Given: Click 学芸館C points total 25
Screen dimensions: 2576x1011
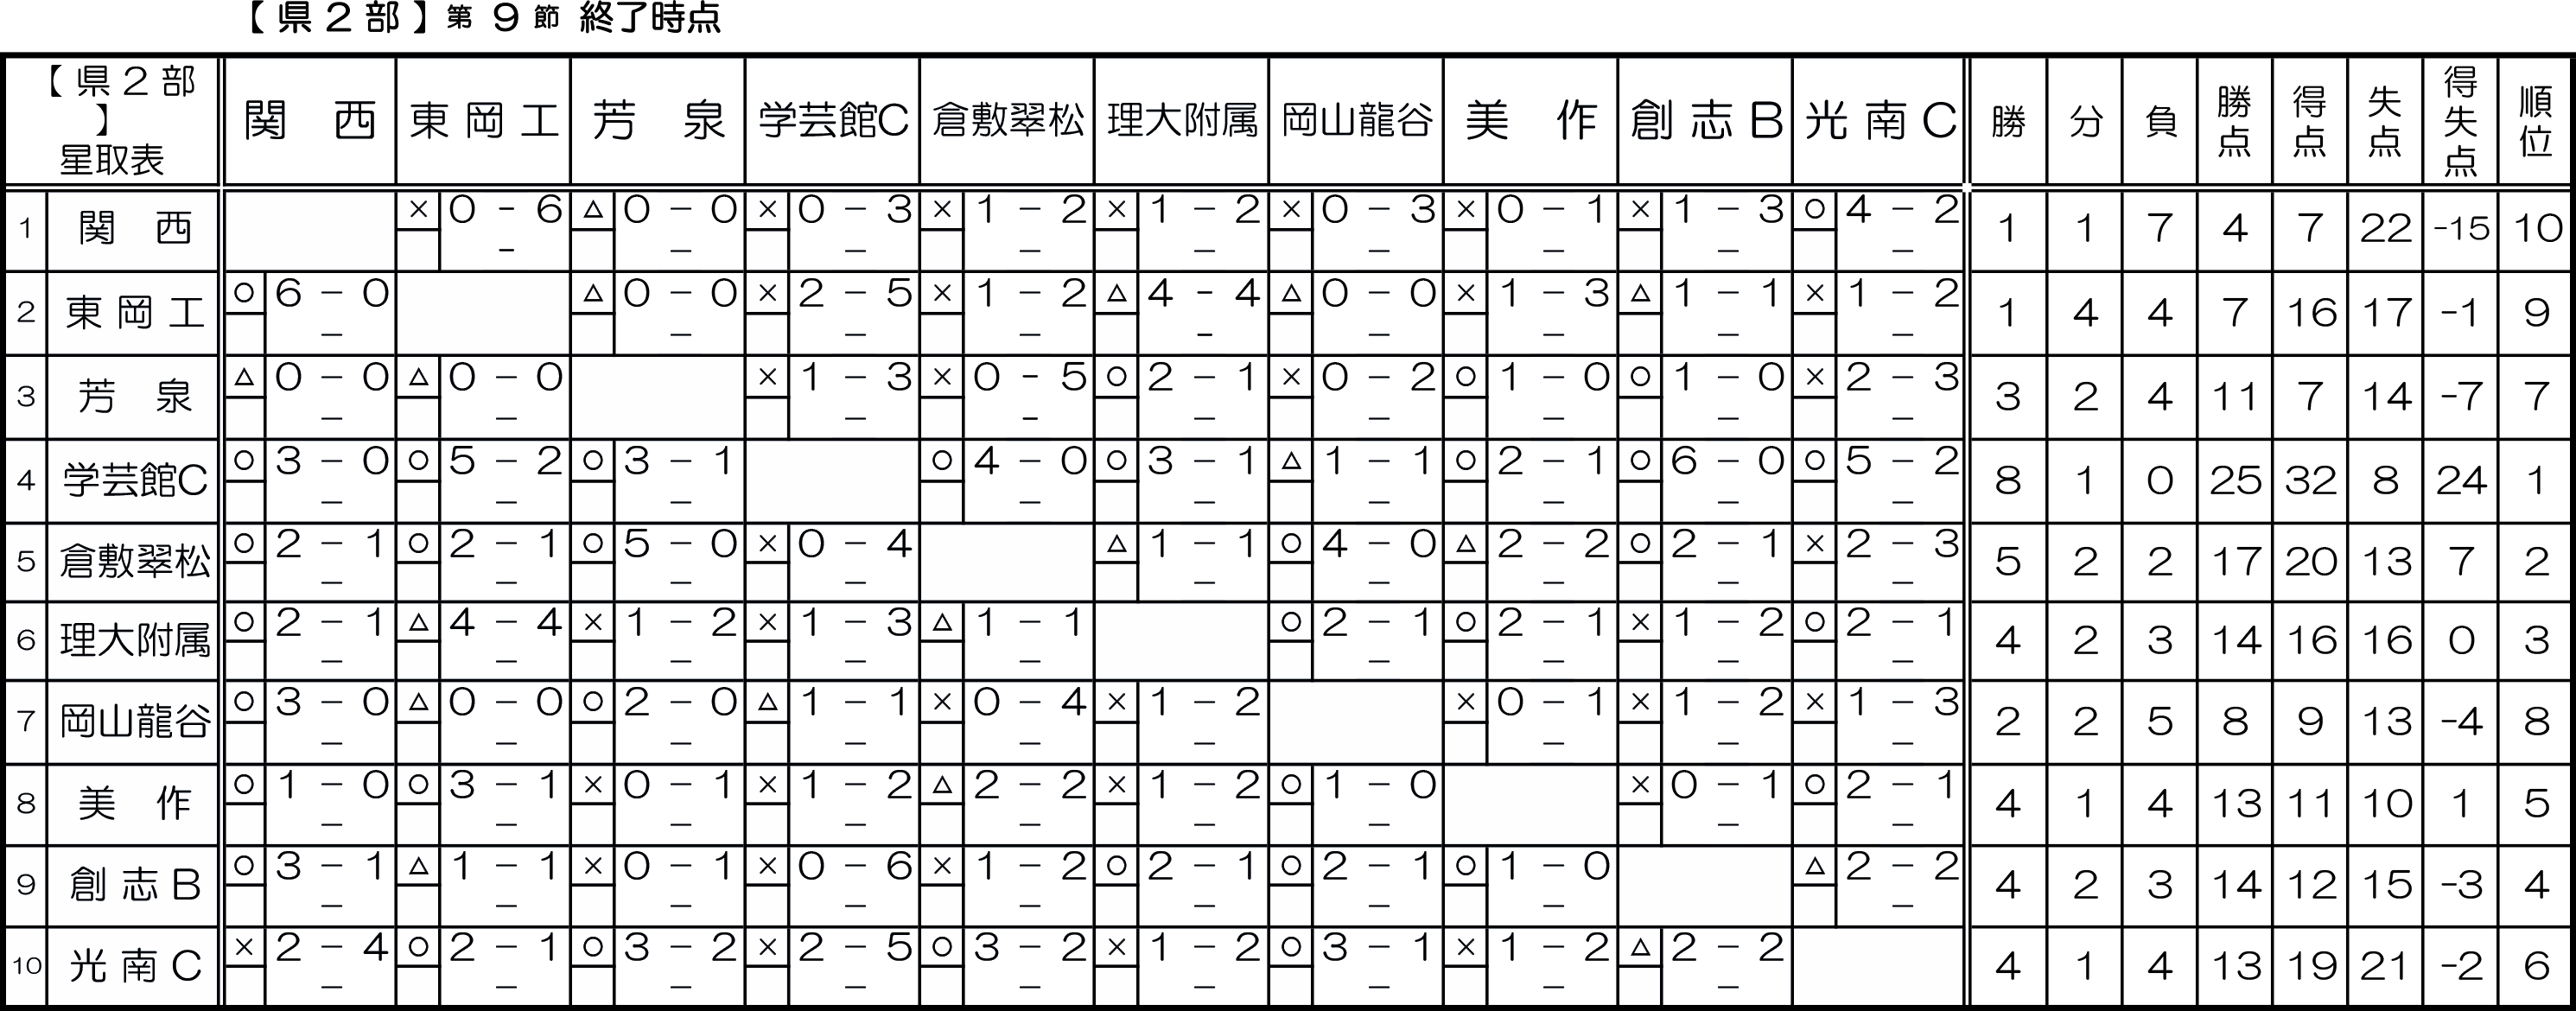Looking at the screenshot, I should 2234,481.
